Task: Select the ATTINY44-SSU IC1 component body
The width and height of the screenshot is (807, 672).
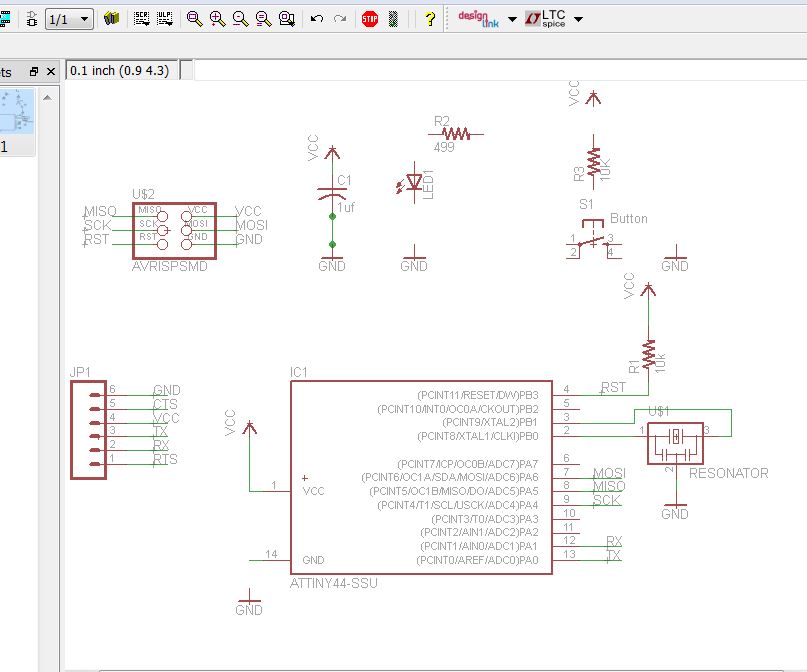Action: [x=421, y=478]
